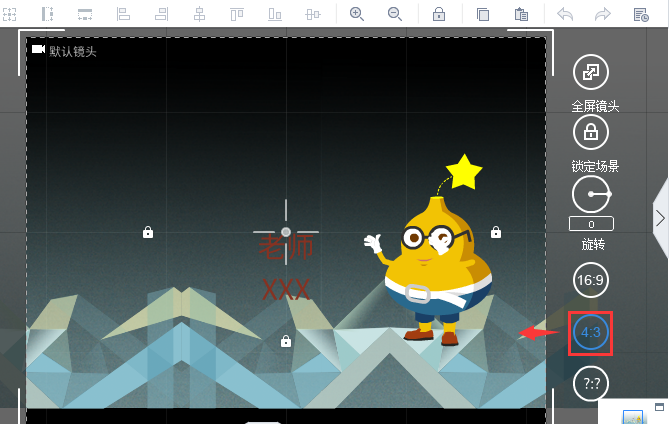This screenshot has height=424, width=669.
Task: Choose the custom ?:? aspect ratio
Action: click(591, 384)
